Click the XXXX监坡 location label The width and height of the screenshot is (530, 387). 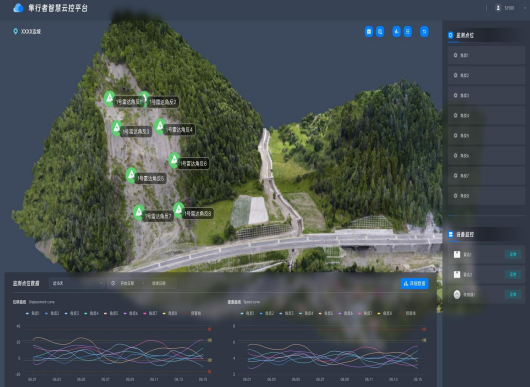click(x=31, y=31)
